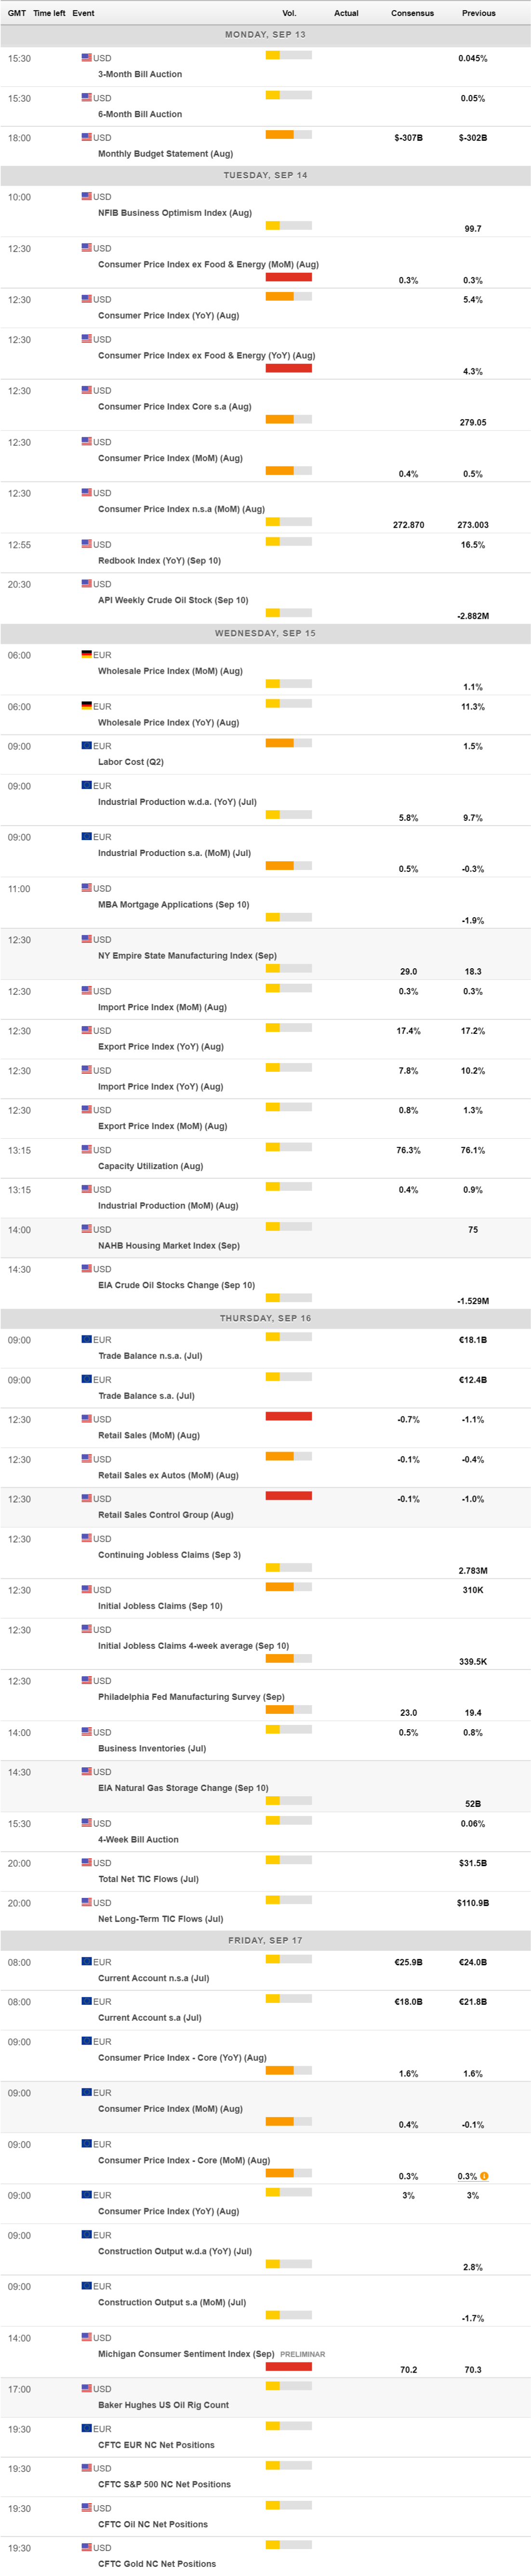This screenshot has height=2576, width=531.
Task: Click the EU flag for Labor Cost (Q2)
Action: tap(87, 746)
